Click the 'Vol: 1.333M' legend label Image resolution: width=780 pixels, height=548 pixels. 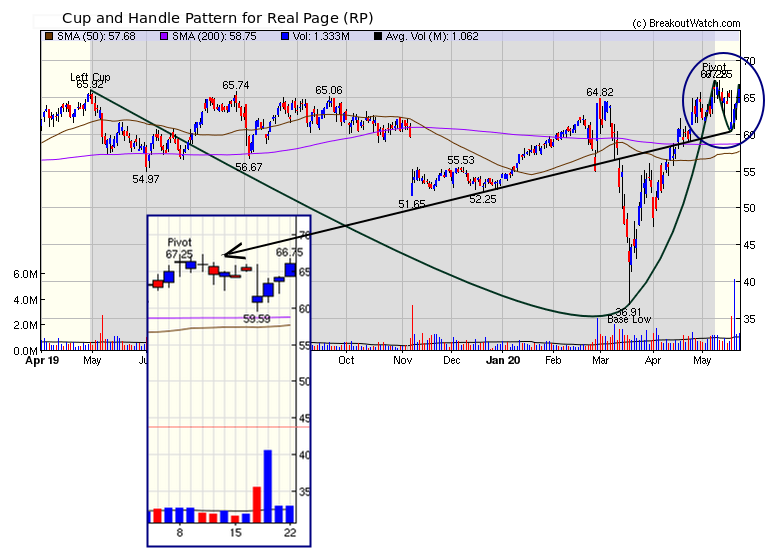[x=321, y=36]
